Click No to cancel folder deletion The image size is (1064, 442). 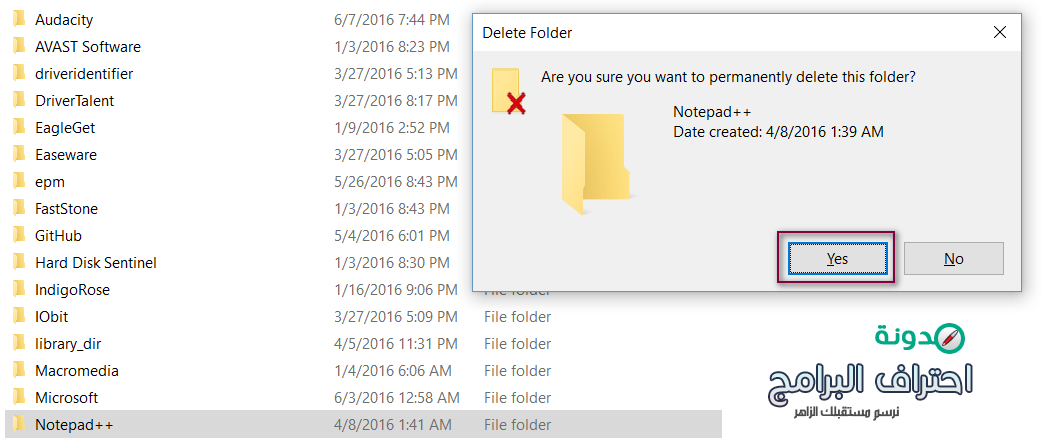point(953,259)
